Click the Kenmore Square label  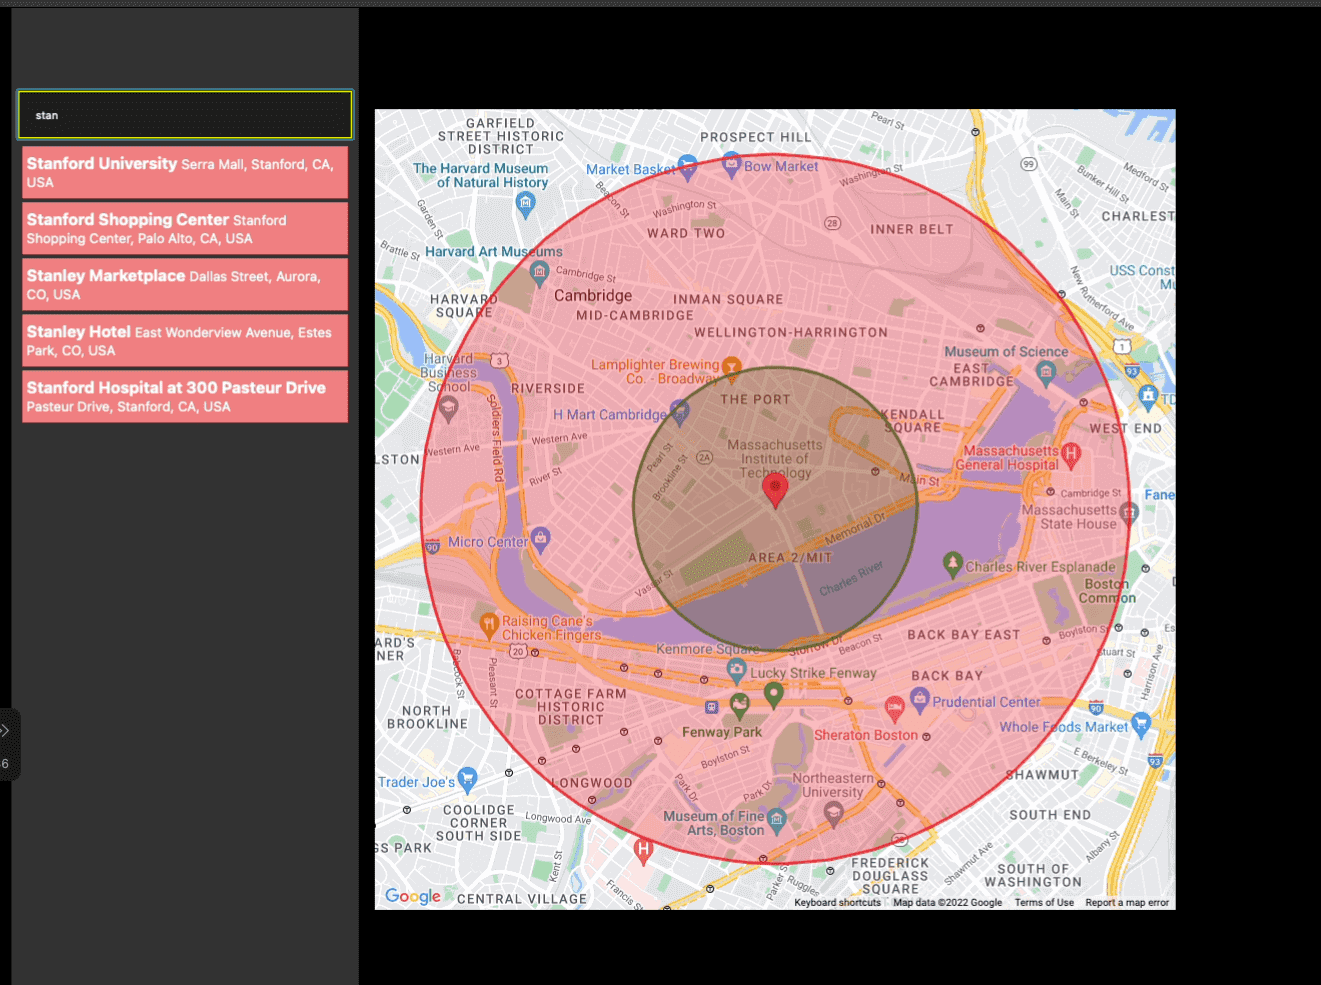point(708,649)
